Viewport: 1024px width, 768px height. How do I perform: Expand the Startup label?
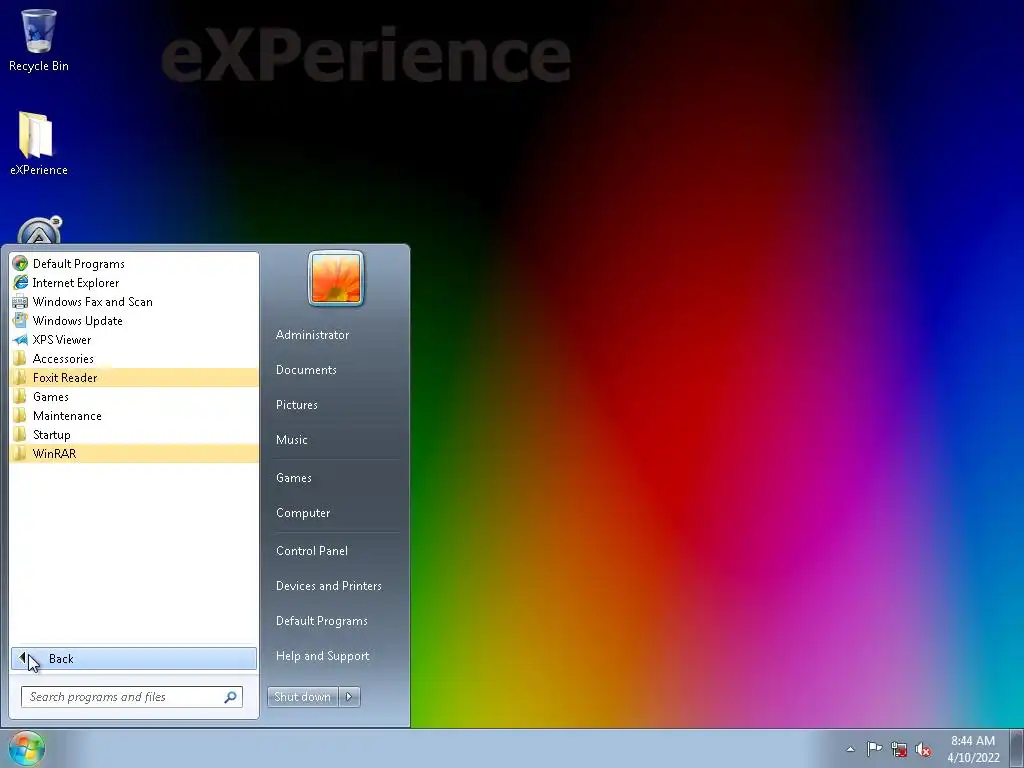pyautogui.click(x=52, y=434)
